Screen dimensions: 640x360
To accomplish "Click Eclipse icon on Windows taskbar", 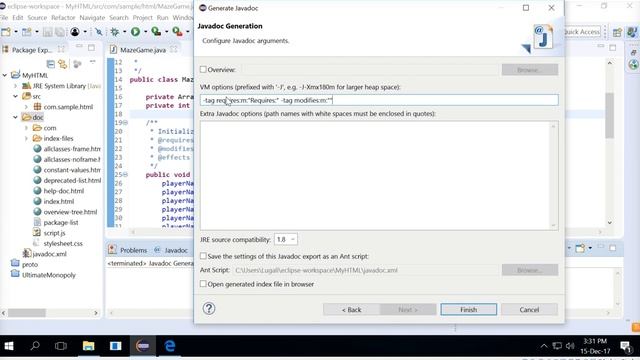I will pos(142,346).
